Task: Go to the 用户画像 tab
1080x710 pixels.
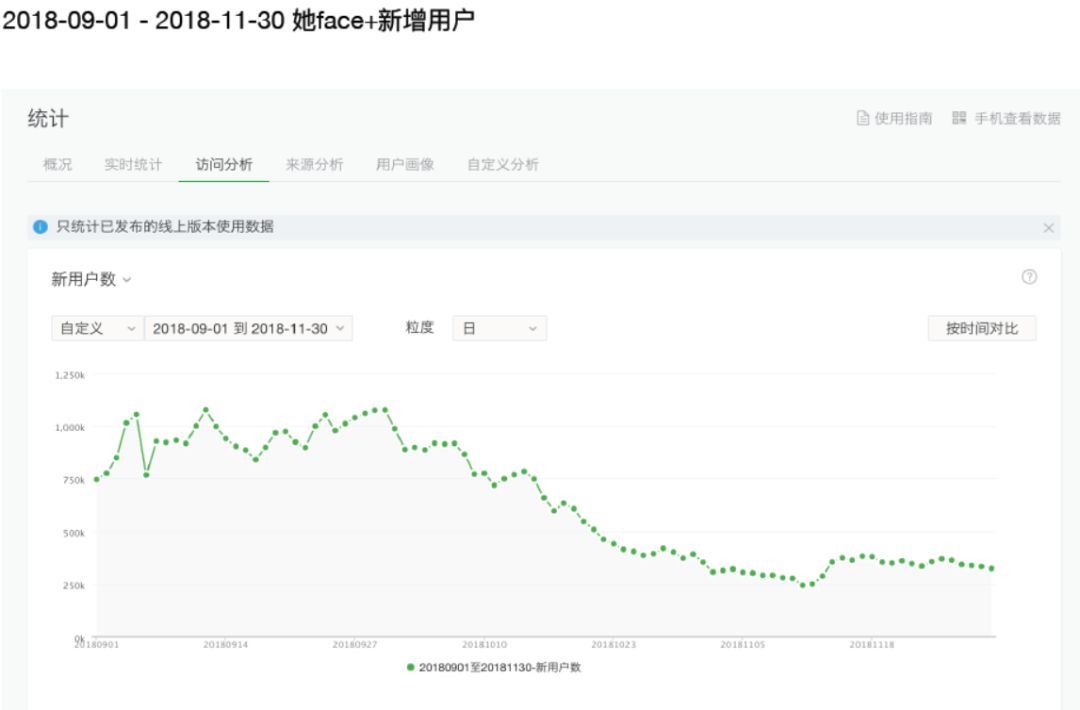Action: click(x=405, y=165)
